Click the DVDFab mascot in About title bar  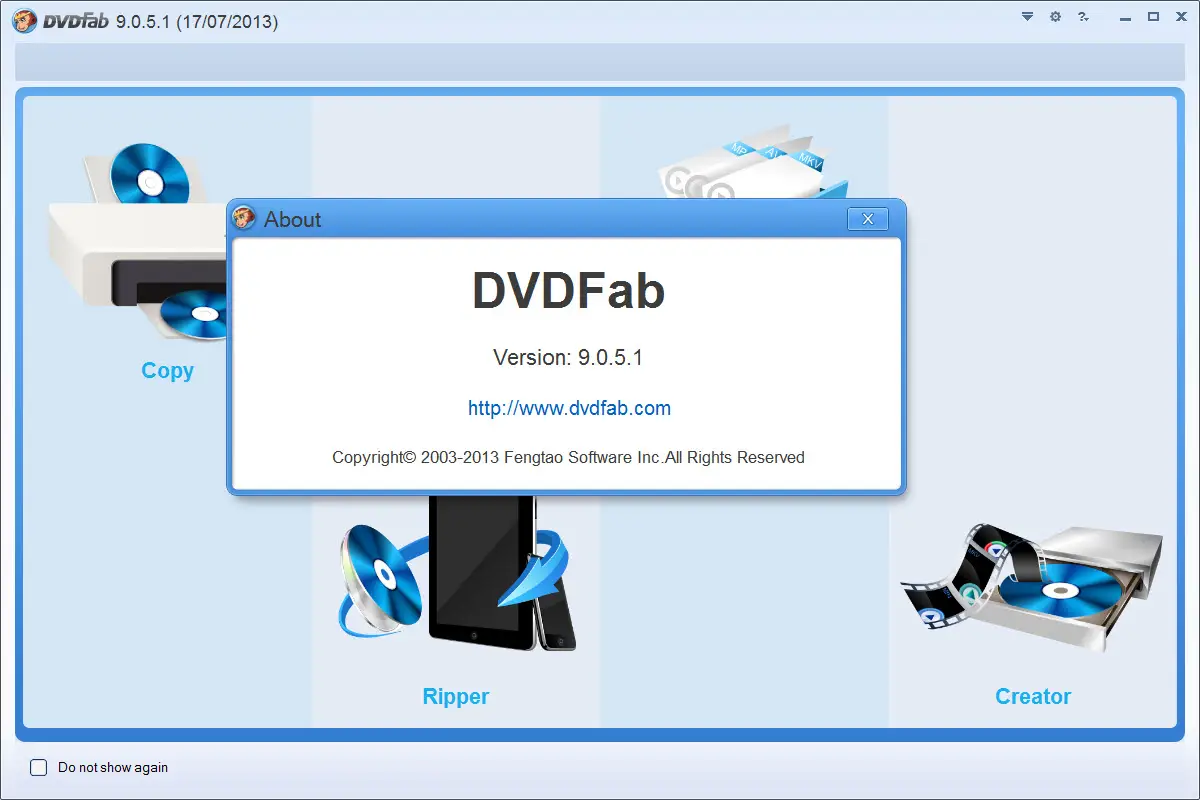click(x=245, y=218)
